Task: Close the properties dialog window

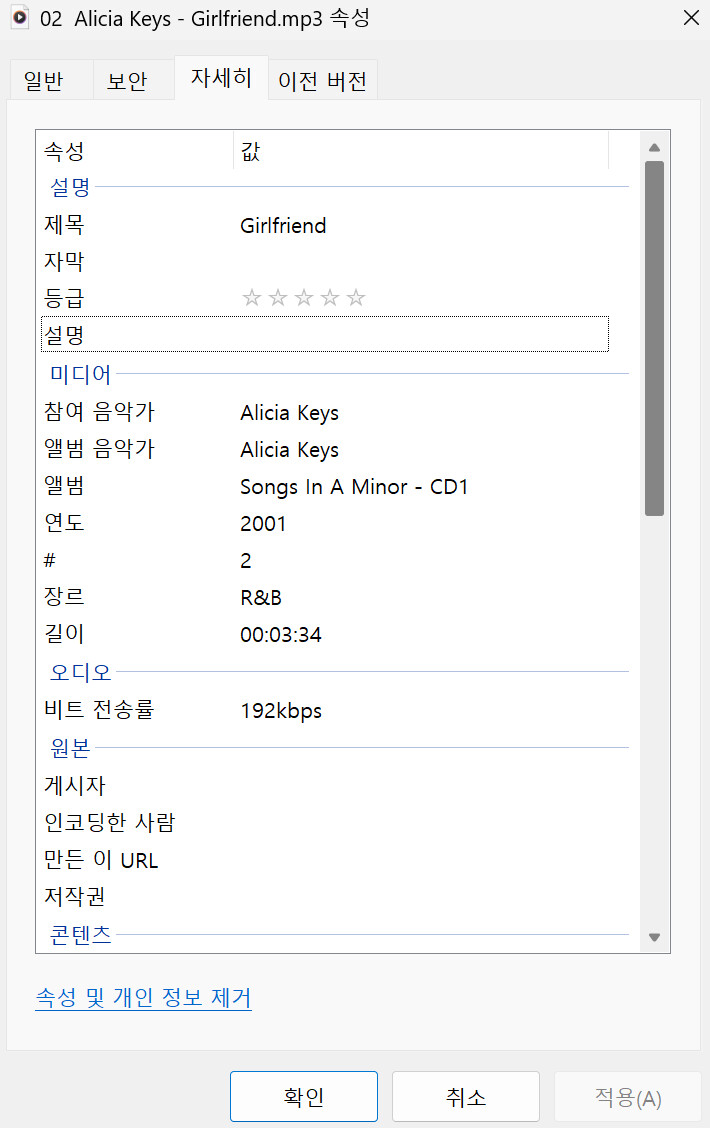Action: [690, 18]
